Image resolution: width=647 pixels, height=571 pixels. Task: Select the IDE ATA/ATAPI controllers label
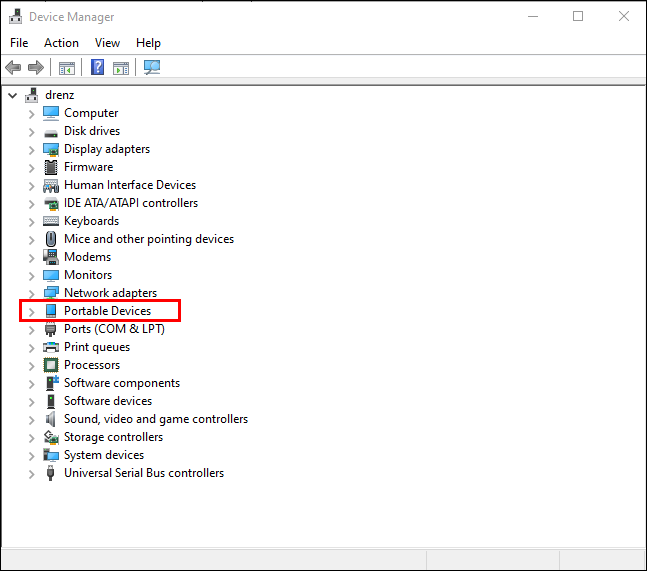point(131,203)
